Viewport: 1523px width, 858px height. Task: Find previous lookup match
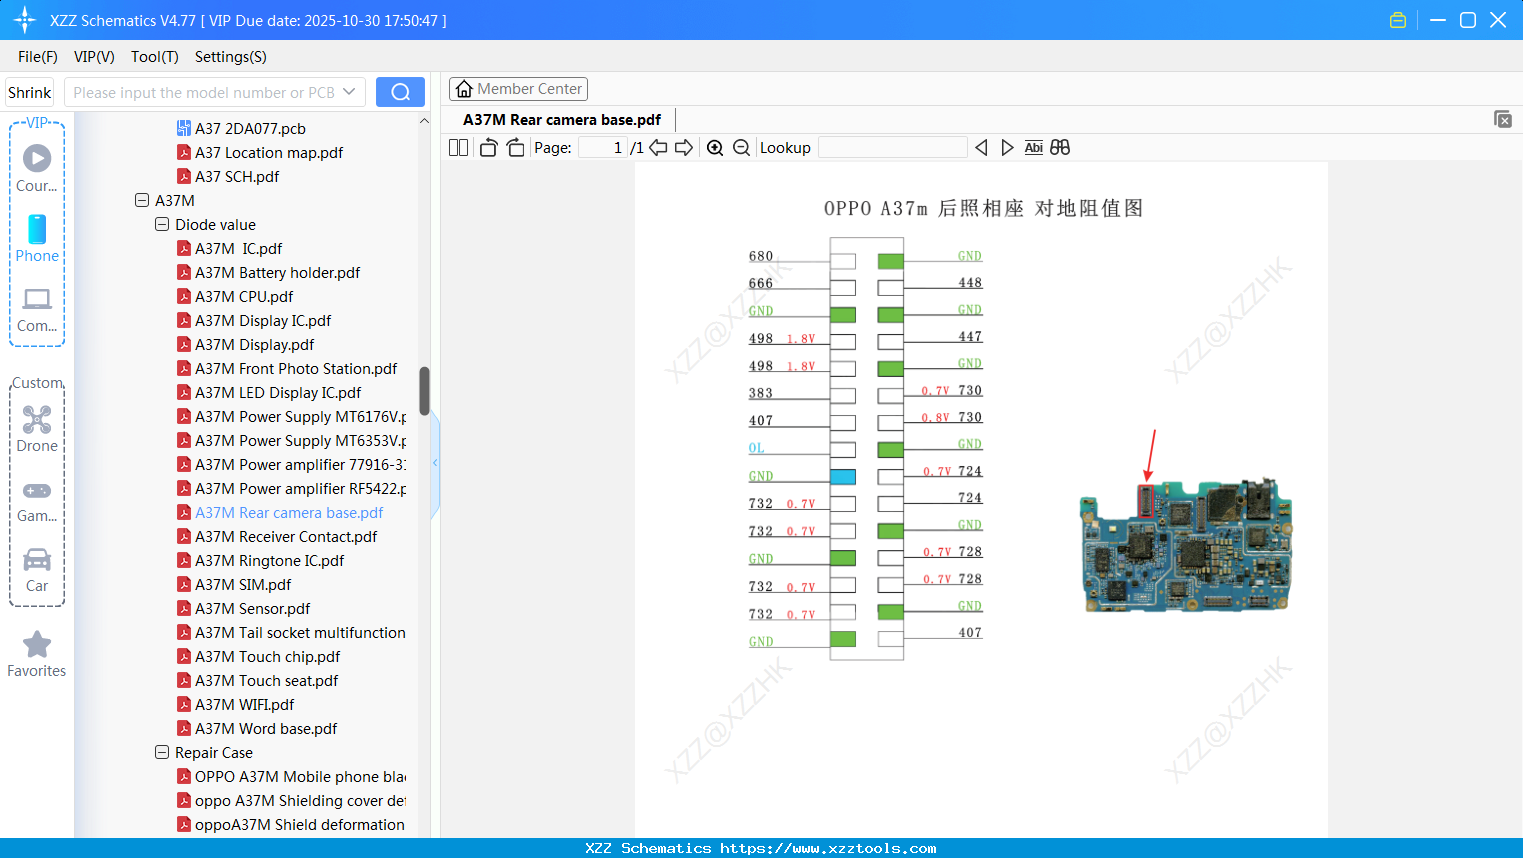pos(981,147)
